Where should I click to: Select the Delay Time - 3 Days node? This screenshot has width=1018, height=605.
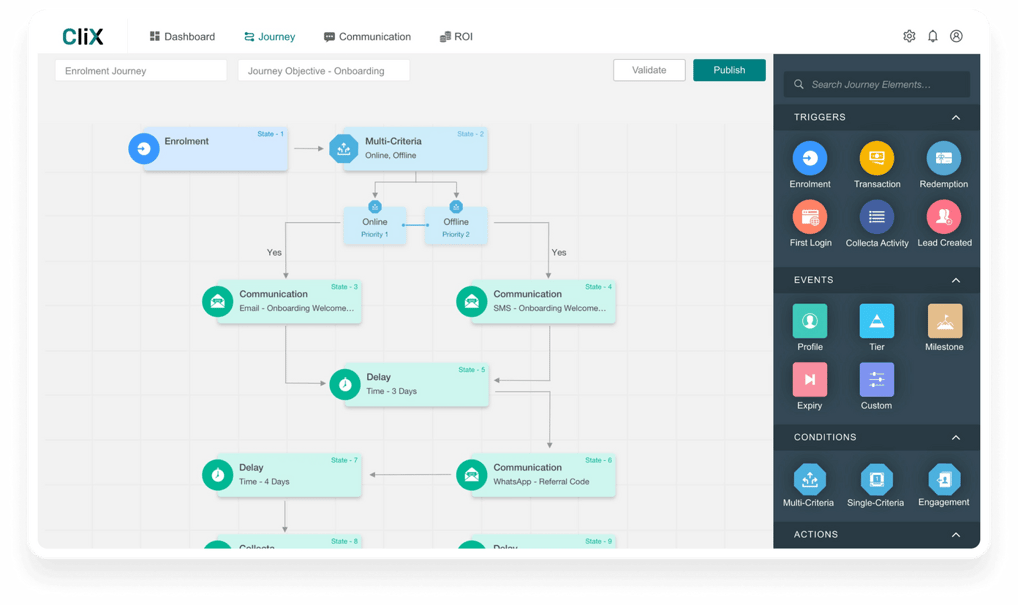[416, 384]
